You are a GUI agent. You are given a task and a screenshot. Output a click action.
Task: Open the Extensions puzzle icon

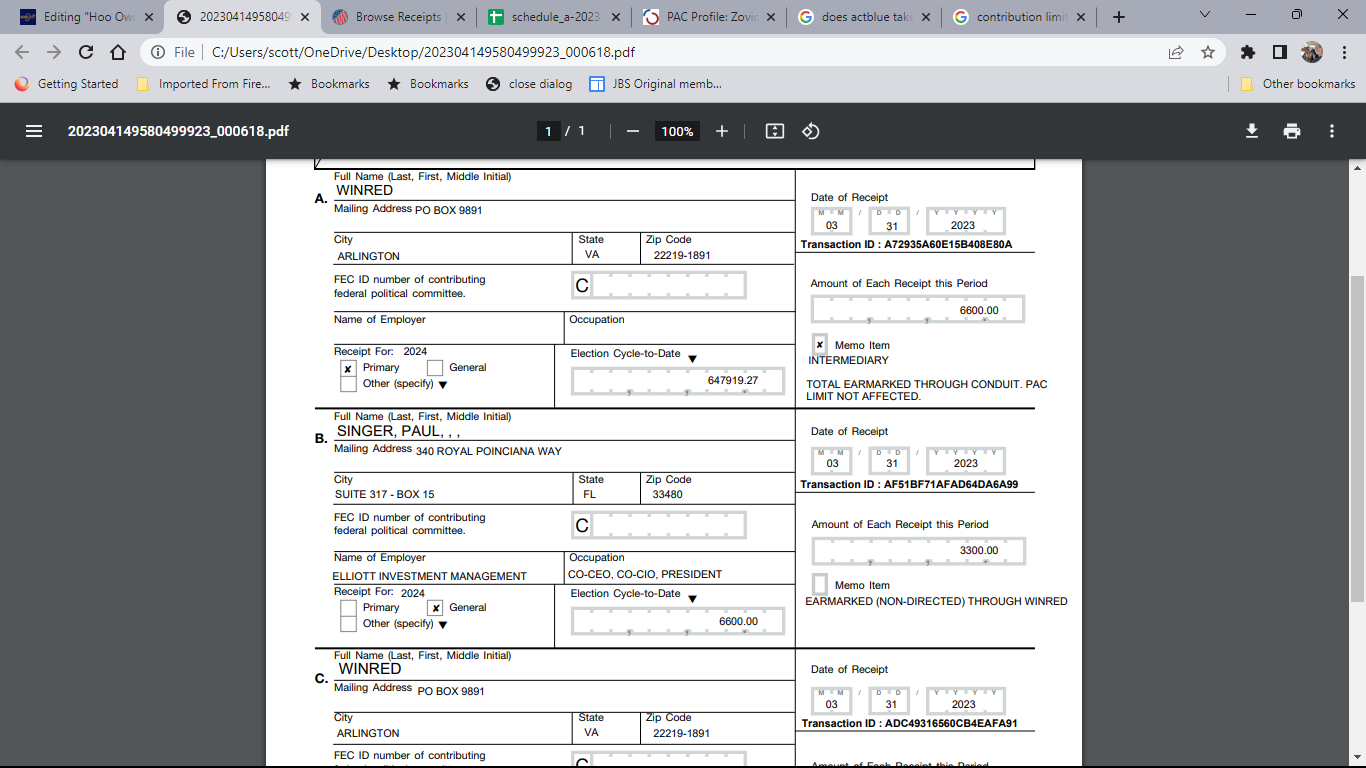[1247, 52]
